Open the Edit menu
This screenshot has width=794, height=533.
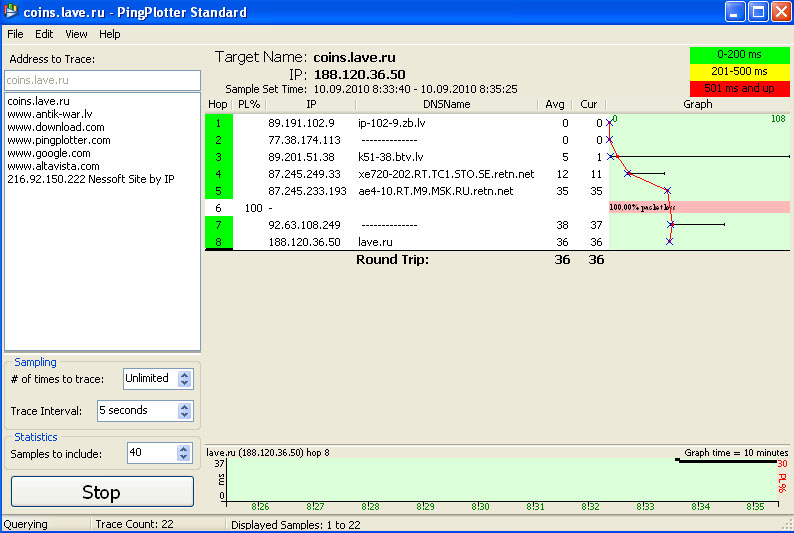[x=44, y=34]
